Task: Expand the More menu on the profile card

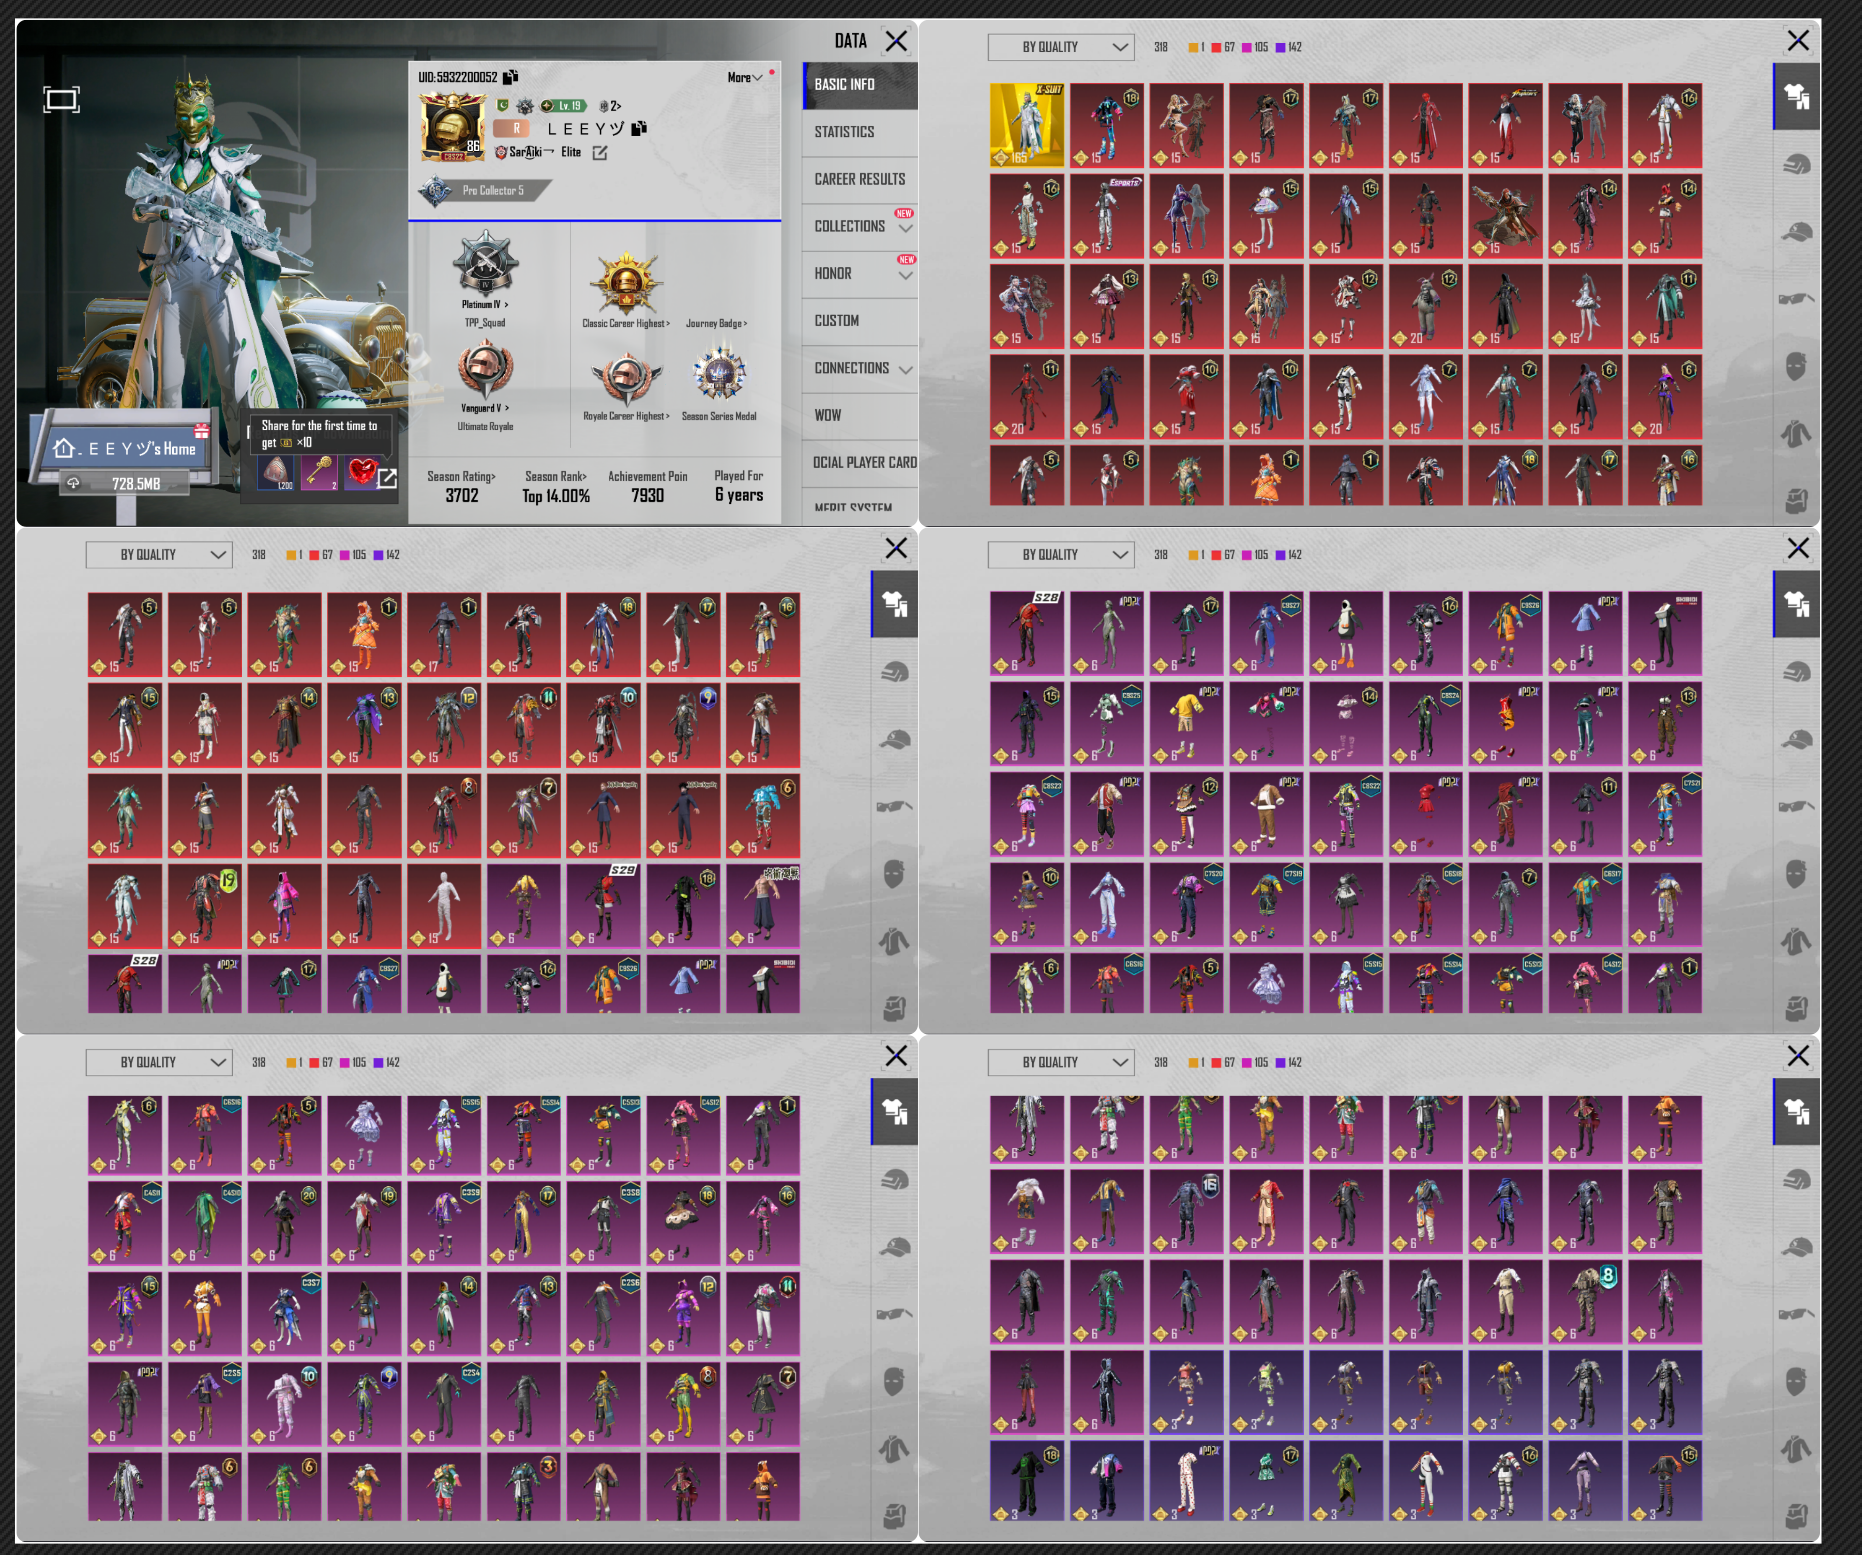Action: (745, 78)
